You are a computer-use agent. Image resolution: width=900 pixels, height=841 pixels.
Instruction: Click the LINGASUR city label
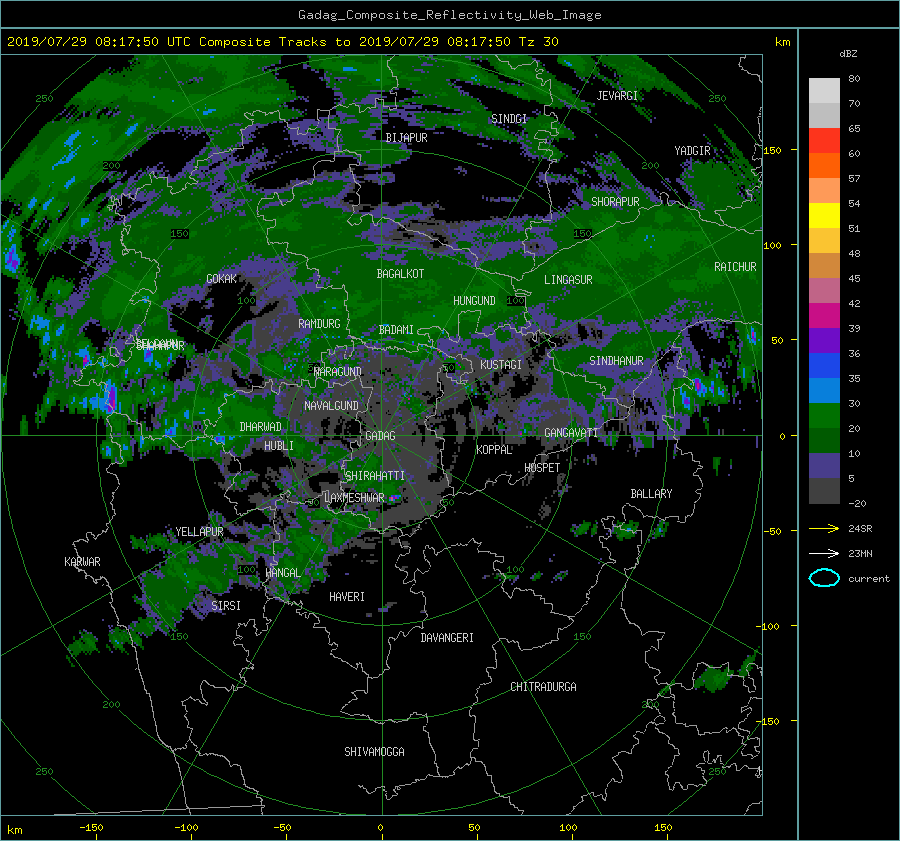pos(568,280)
